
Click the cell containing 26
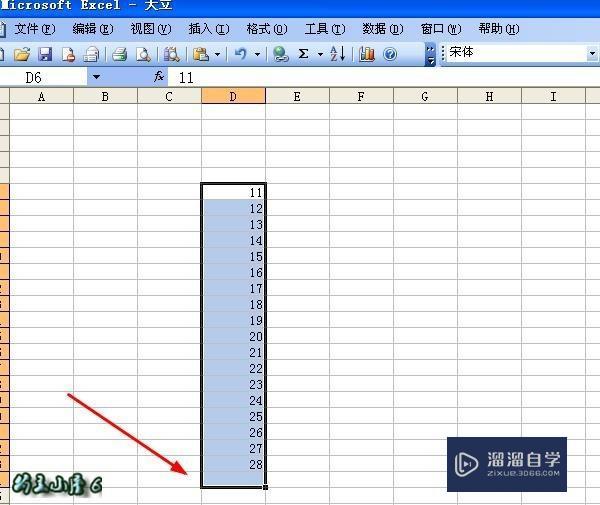pos(233,432)
